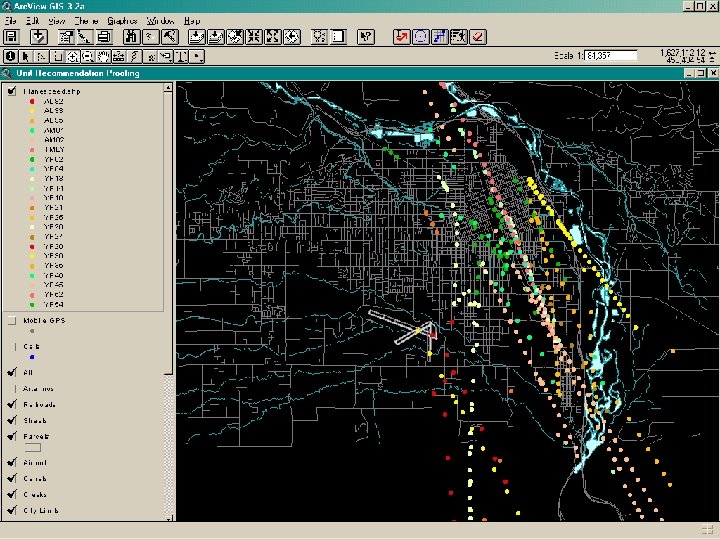Select the Pointer arrow tool
Viewport: 720px width, 540px height.
tap(27, 56)
